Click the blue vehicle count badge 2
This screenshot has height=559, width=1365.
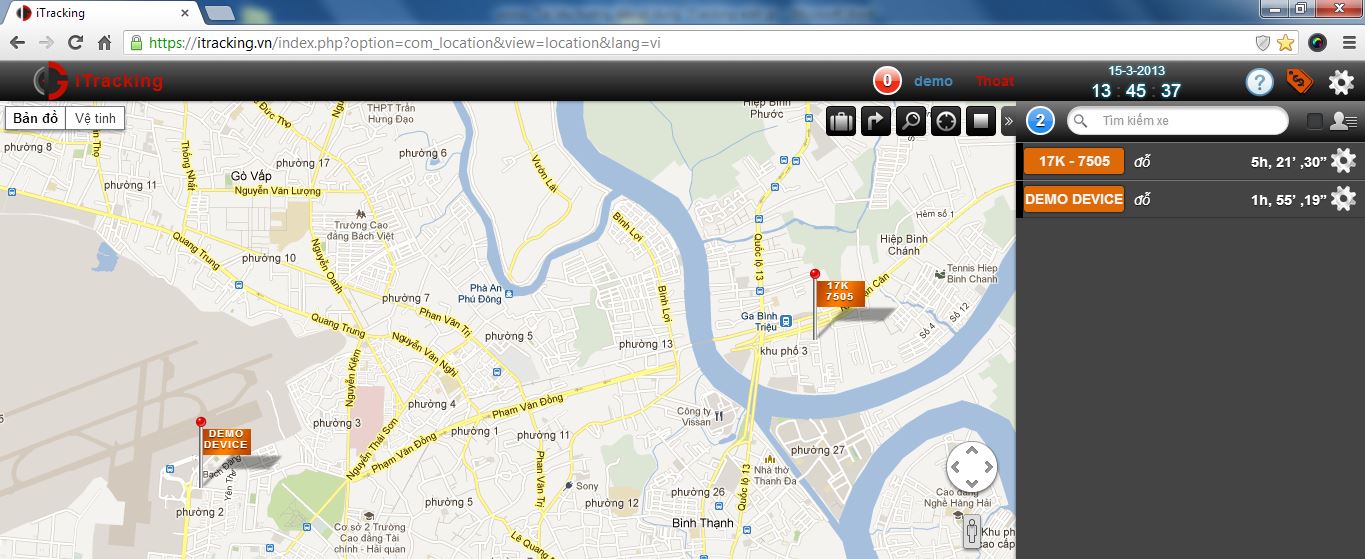click(x=1040, y=121)
